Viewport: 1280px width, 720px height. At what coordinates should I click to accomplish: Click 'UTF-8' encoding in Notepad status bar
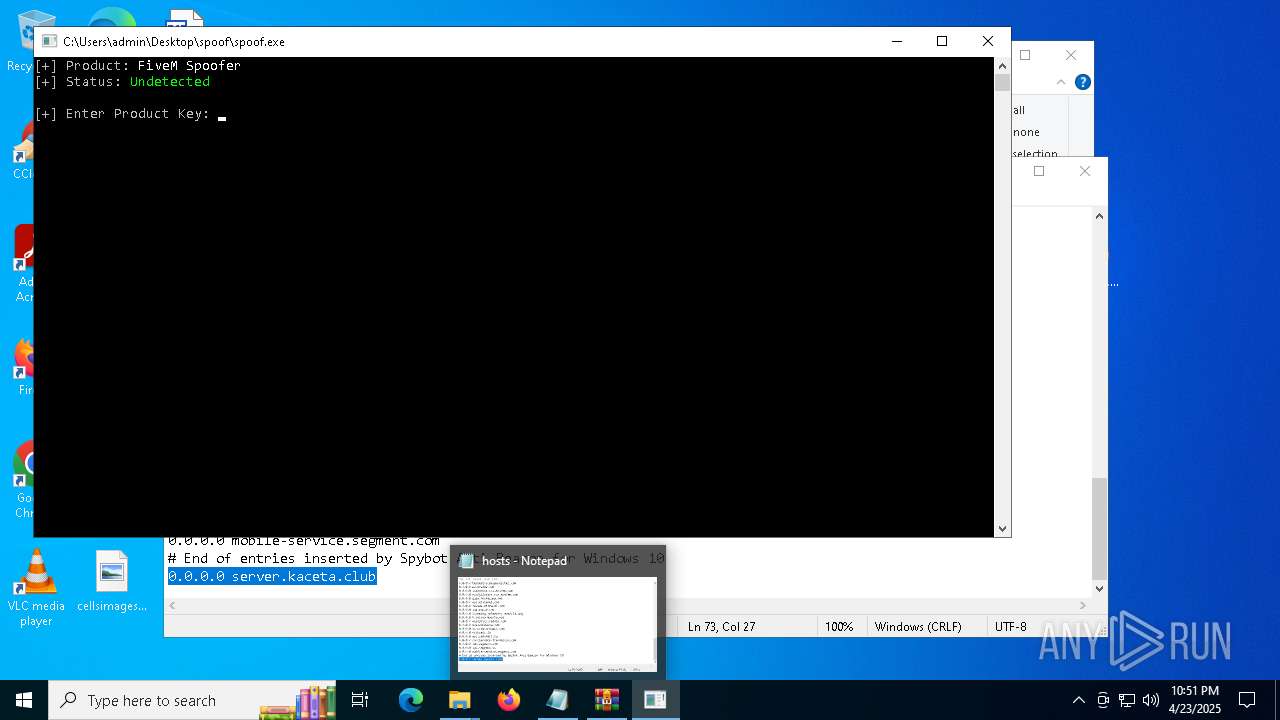coord(1010,626)
